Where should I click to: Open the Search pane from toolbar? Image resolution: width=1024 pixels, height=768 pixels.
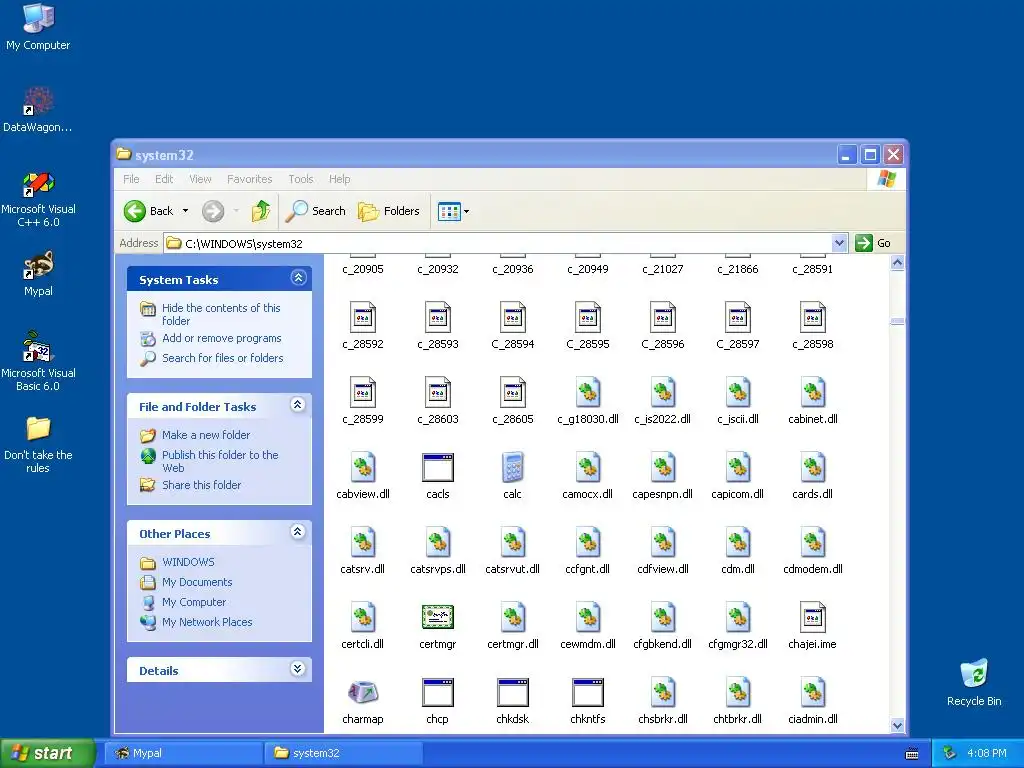click(315, 211)
